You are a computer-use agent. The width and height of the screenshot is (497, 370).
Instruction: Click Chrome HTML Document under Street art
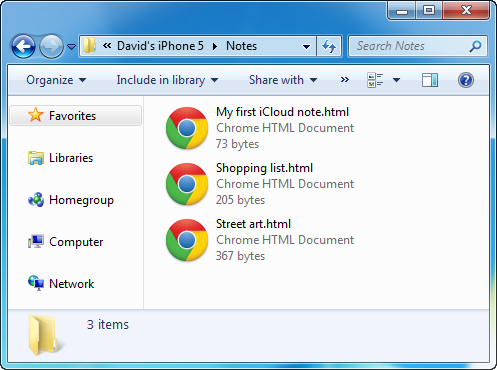[285, 240]
